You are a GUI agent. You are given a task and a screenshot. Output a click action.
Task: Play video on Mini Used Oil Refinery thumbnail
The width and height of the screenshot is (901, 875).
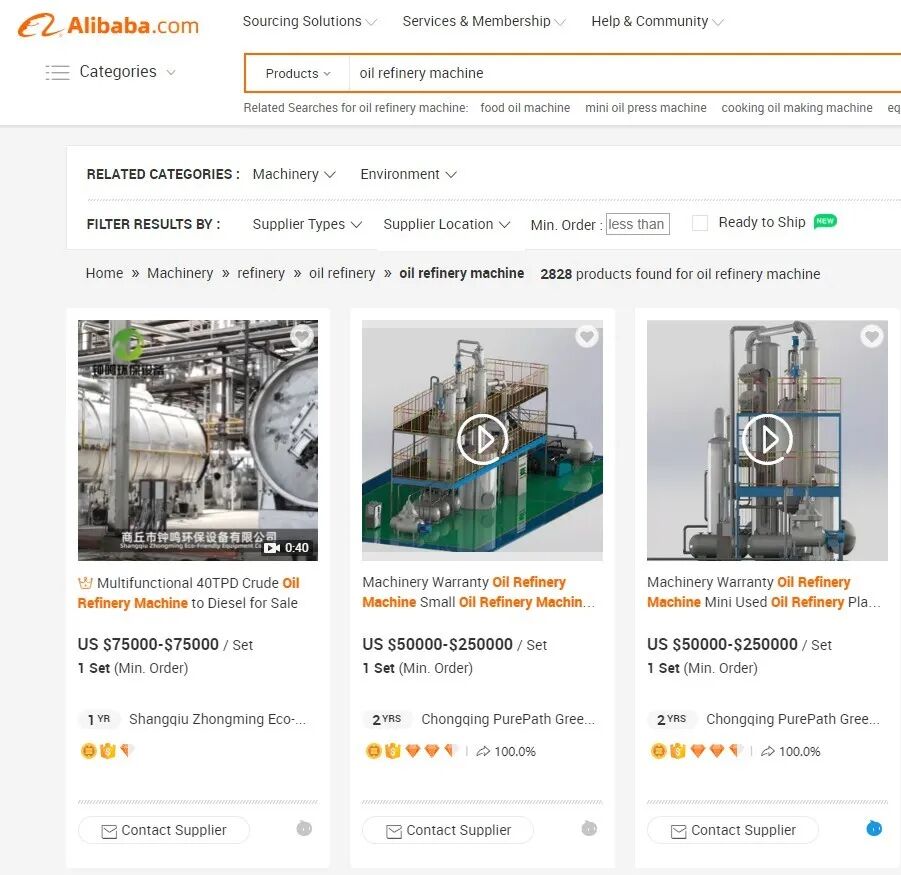(768, 440)
